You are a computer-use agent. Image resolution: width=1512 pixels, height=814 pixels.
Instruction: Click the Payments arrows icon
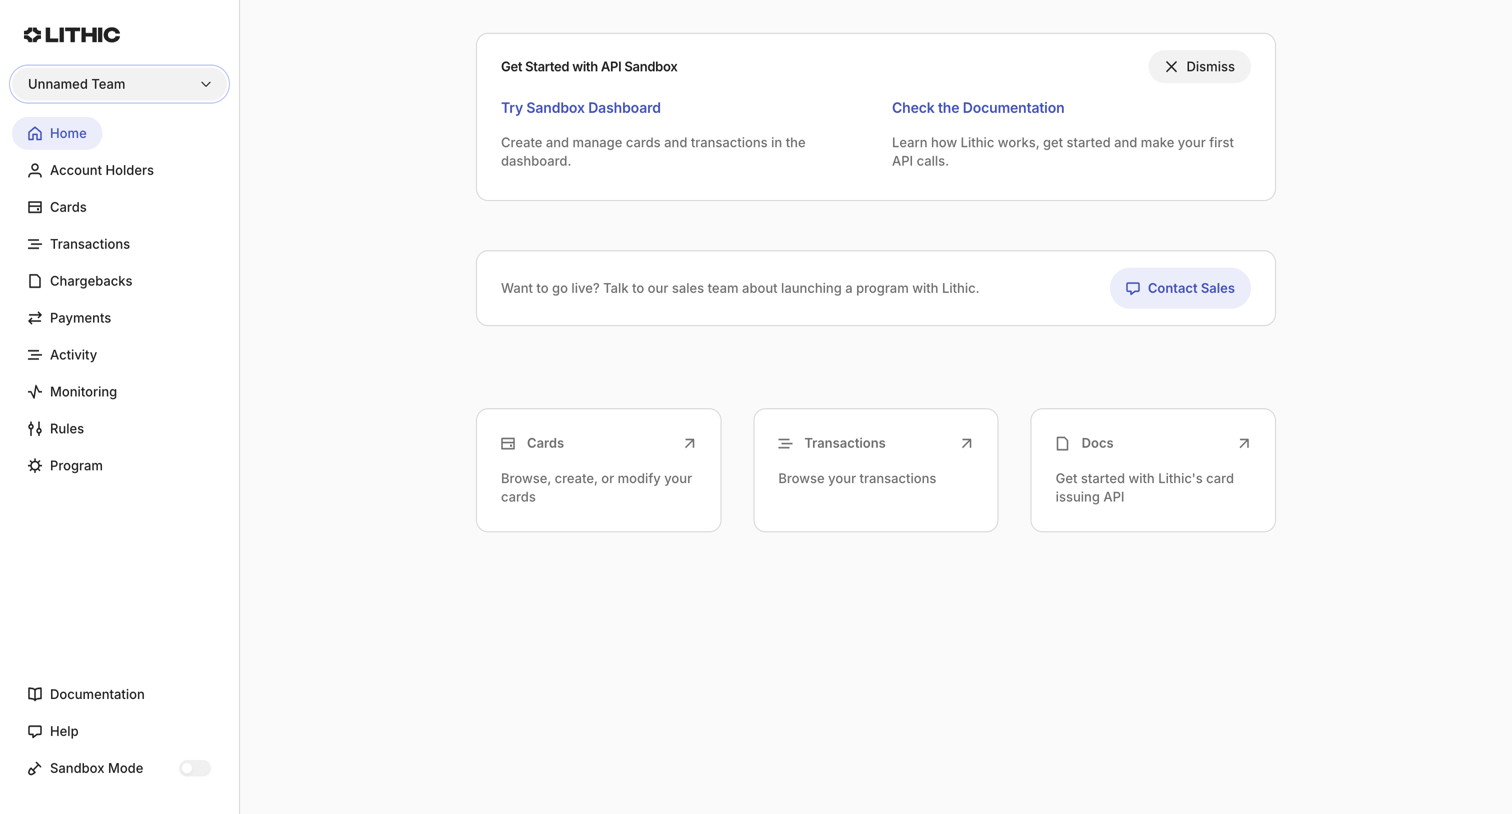pos(35,318)
